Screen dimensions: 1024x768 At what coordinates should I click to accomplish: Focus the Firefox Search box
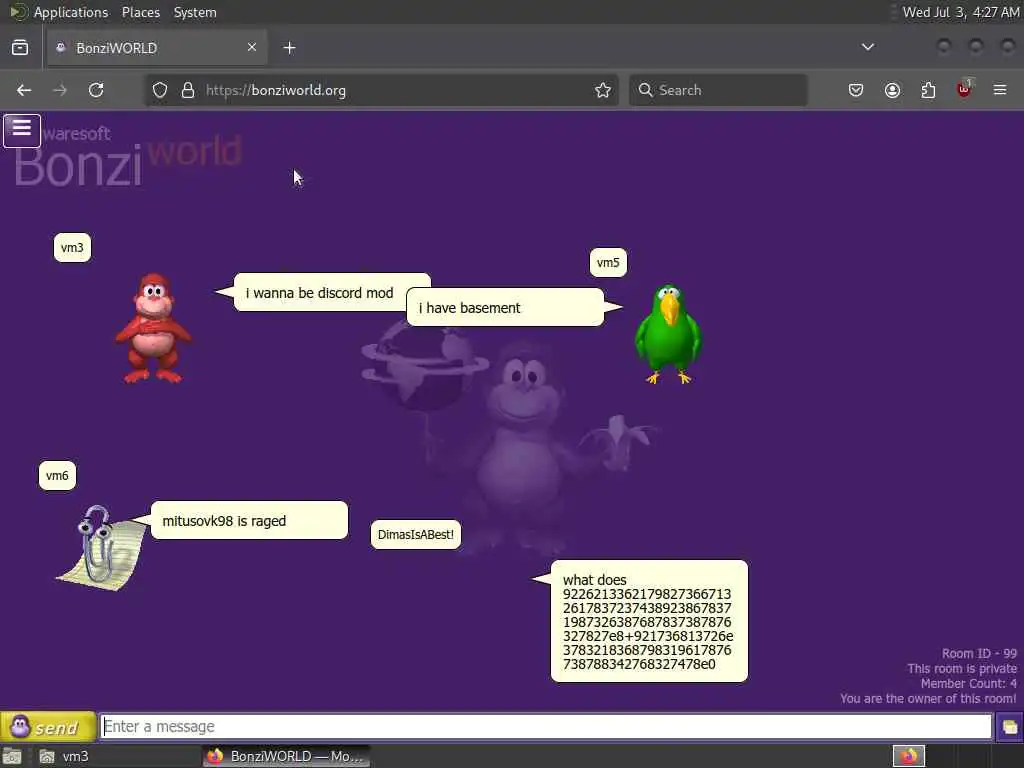[x=718, y=90]
